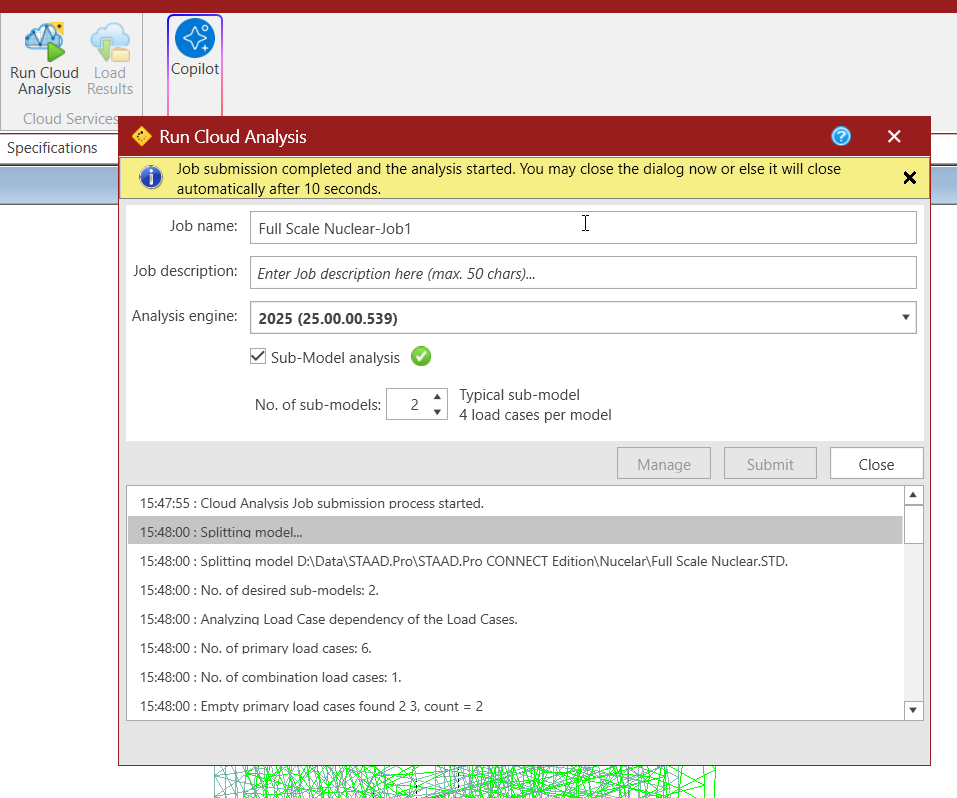Click the Submit button
This screenshot has height=798, width=957.
(770, 464)
